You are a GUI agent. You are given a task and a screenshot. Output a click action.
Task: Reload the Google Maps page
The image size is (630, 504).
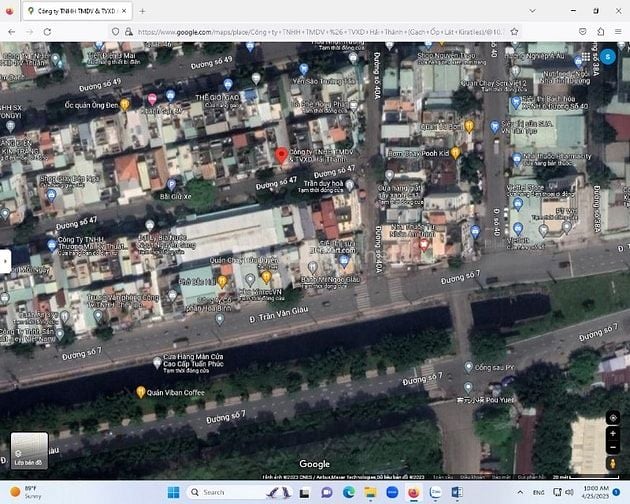[x=47, y=32]
